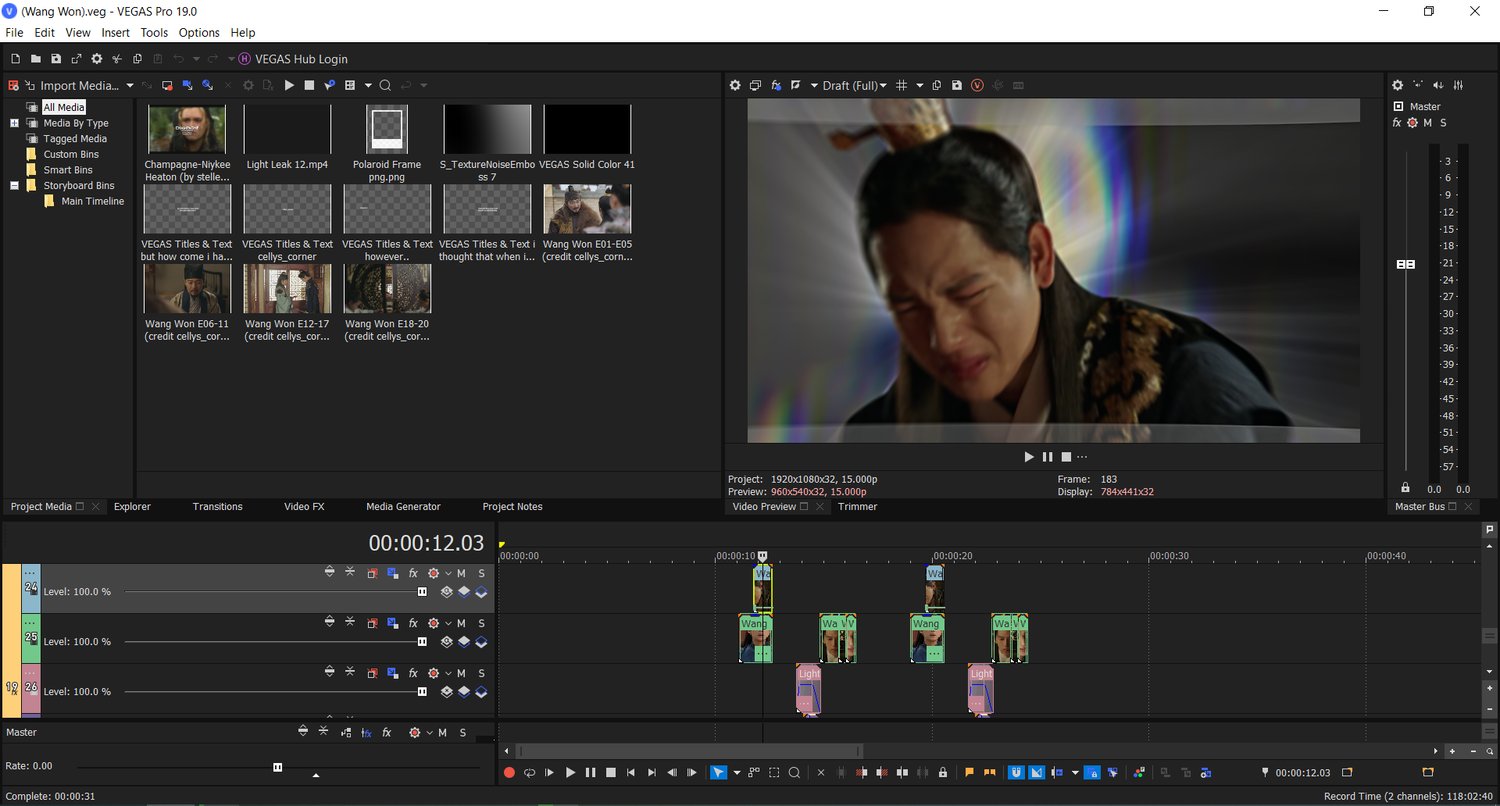This screenshot has height=806, width=1500.
Task: Toggle the Master bus fader lock icon
Action: tap(1406, 488)
